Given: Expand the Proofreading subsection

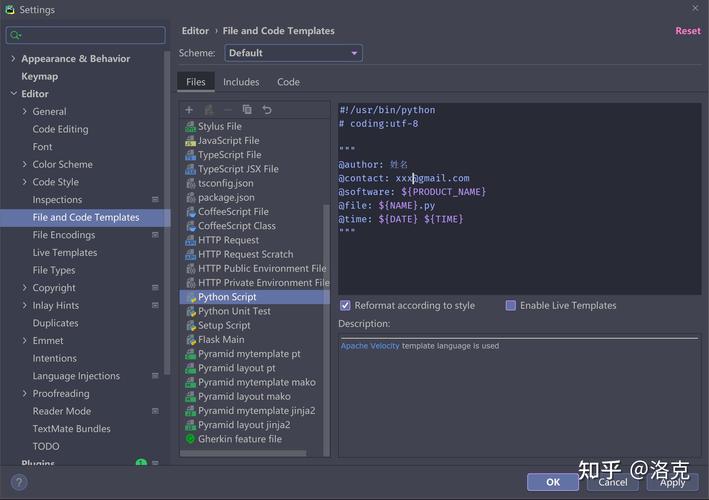Looking at the screenshot, I should (x=24, y=393).
